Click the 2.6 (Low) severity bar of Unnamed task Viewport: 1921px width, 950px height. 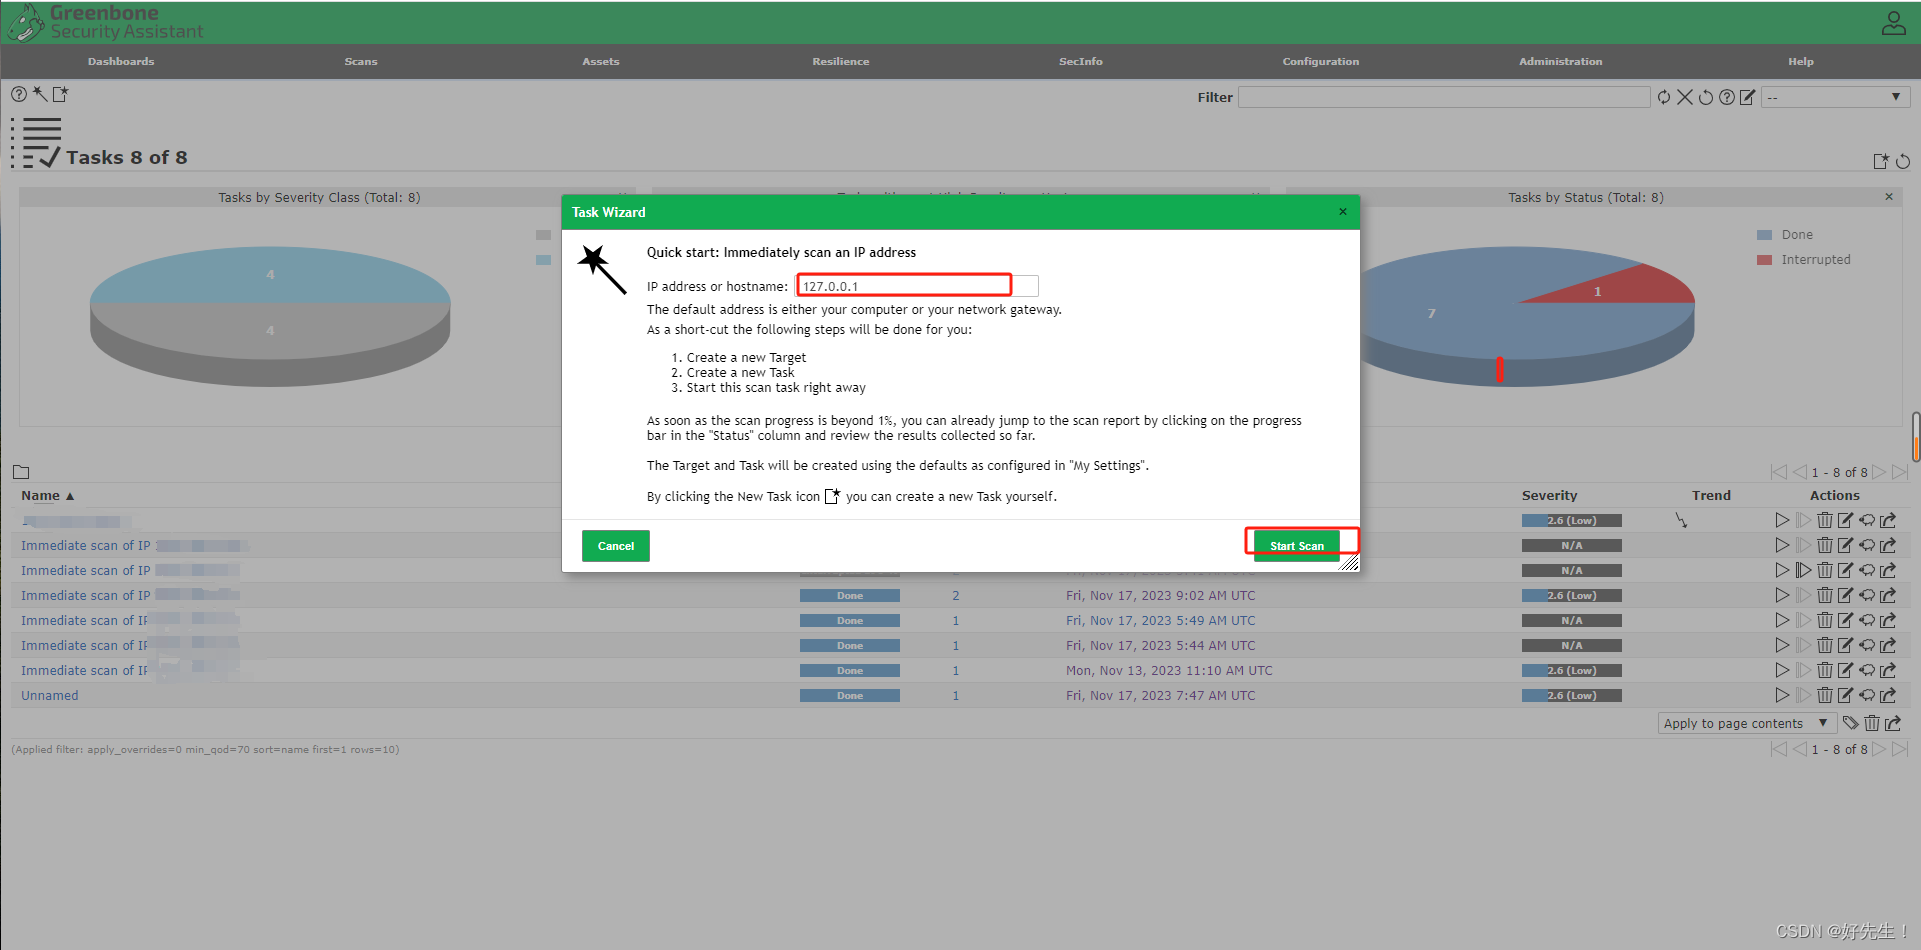[x=1572, y=695]
